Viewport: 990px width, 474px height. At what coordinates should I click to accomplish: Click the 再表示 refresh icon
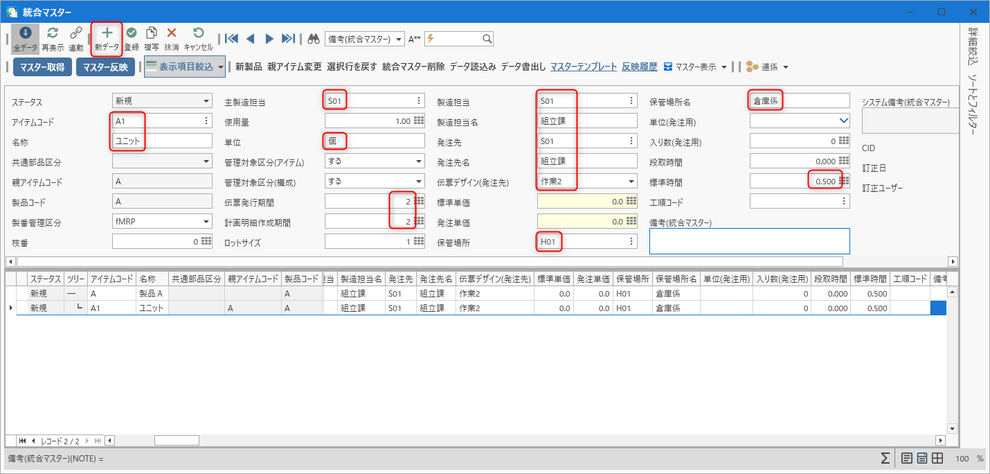point(53,33)
